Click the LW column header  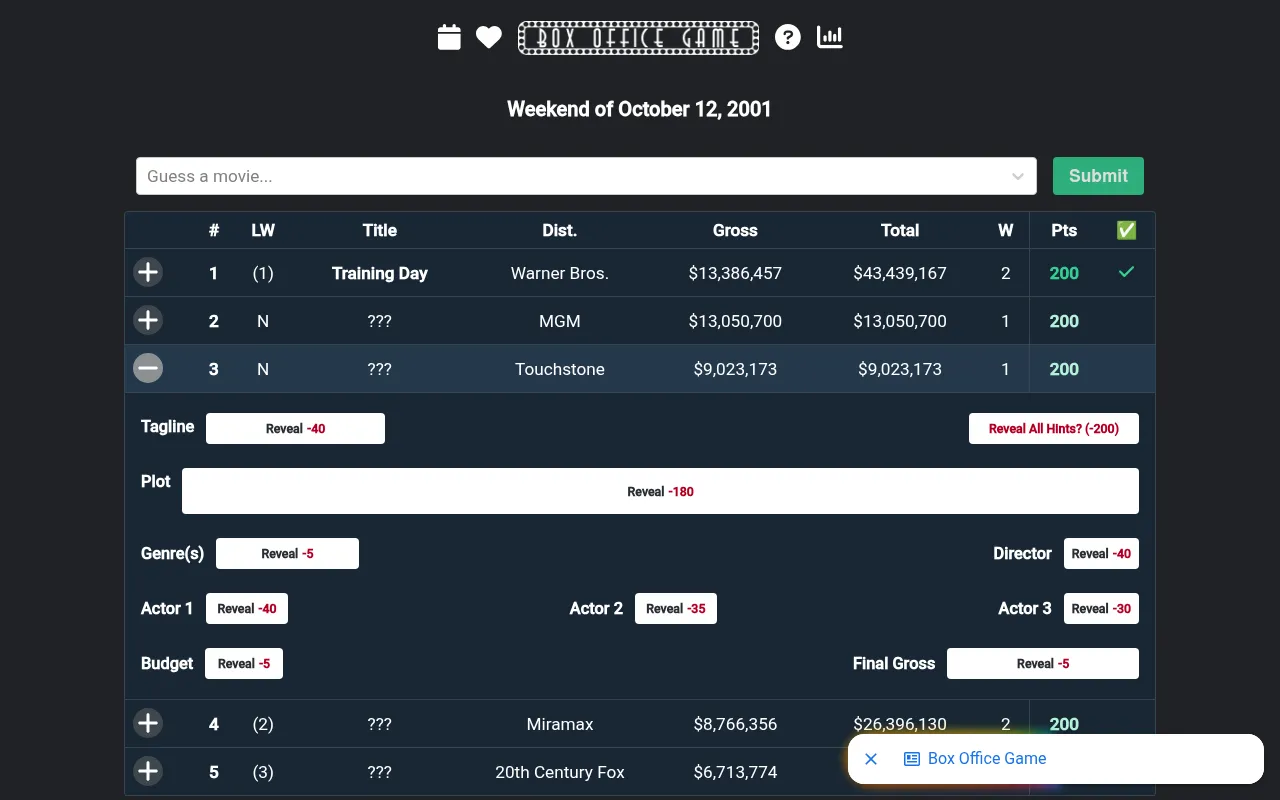263,230
